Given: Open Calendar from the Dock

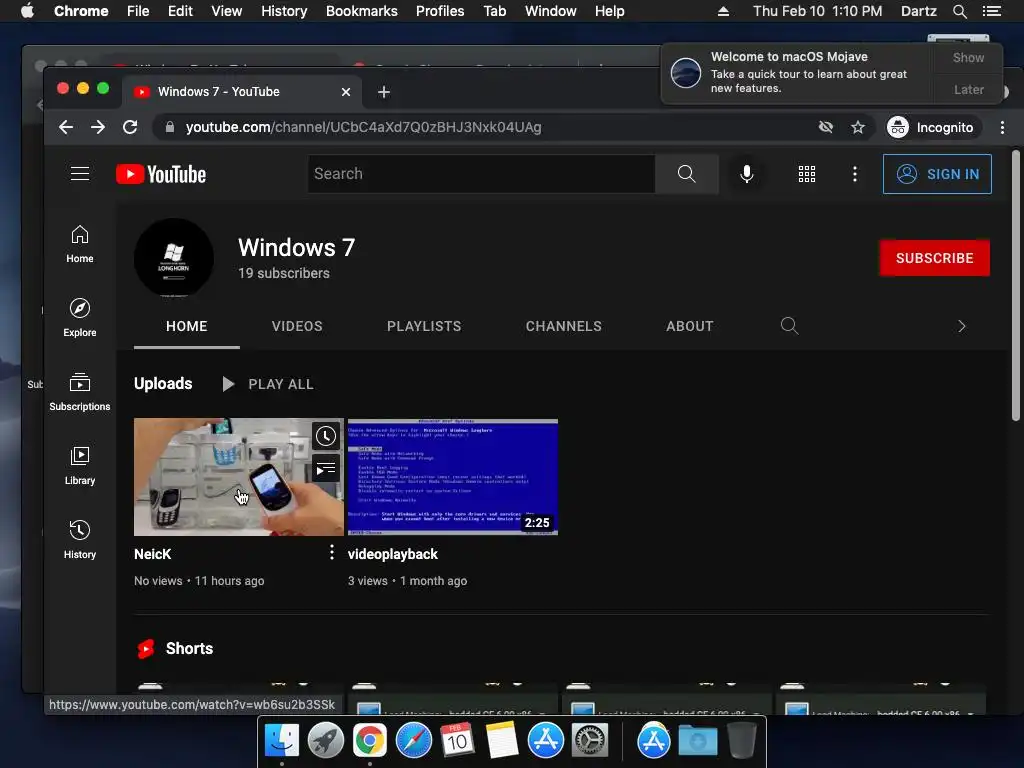Looking at the screenshot, I should tap(457, 741).
